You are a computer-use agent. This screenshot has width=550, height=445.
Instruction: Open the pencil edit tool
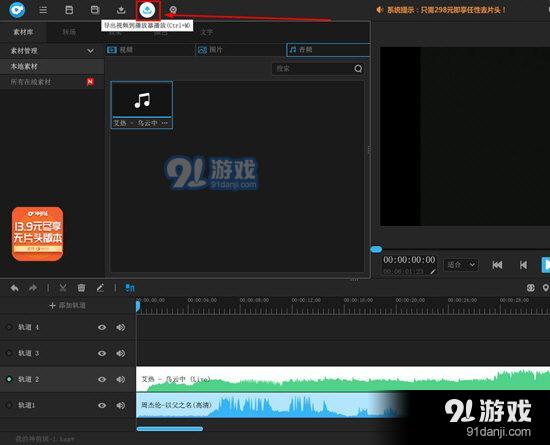pos(100,288)
